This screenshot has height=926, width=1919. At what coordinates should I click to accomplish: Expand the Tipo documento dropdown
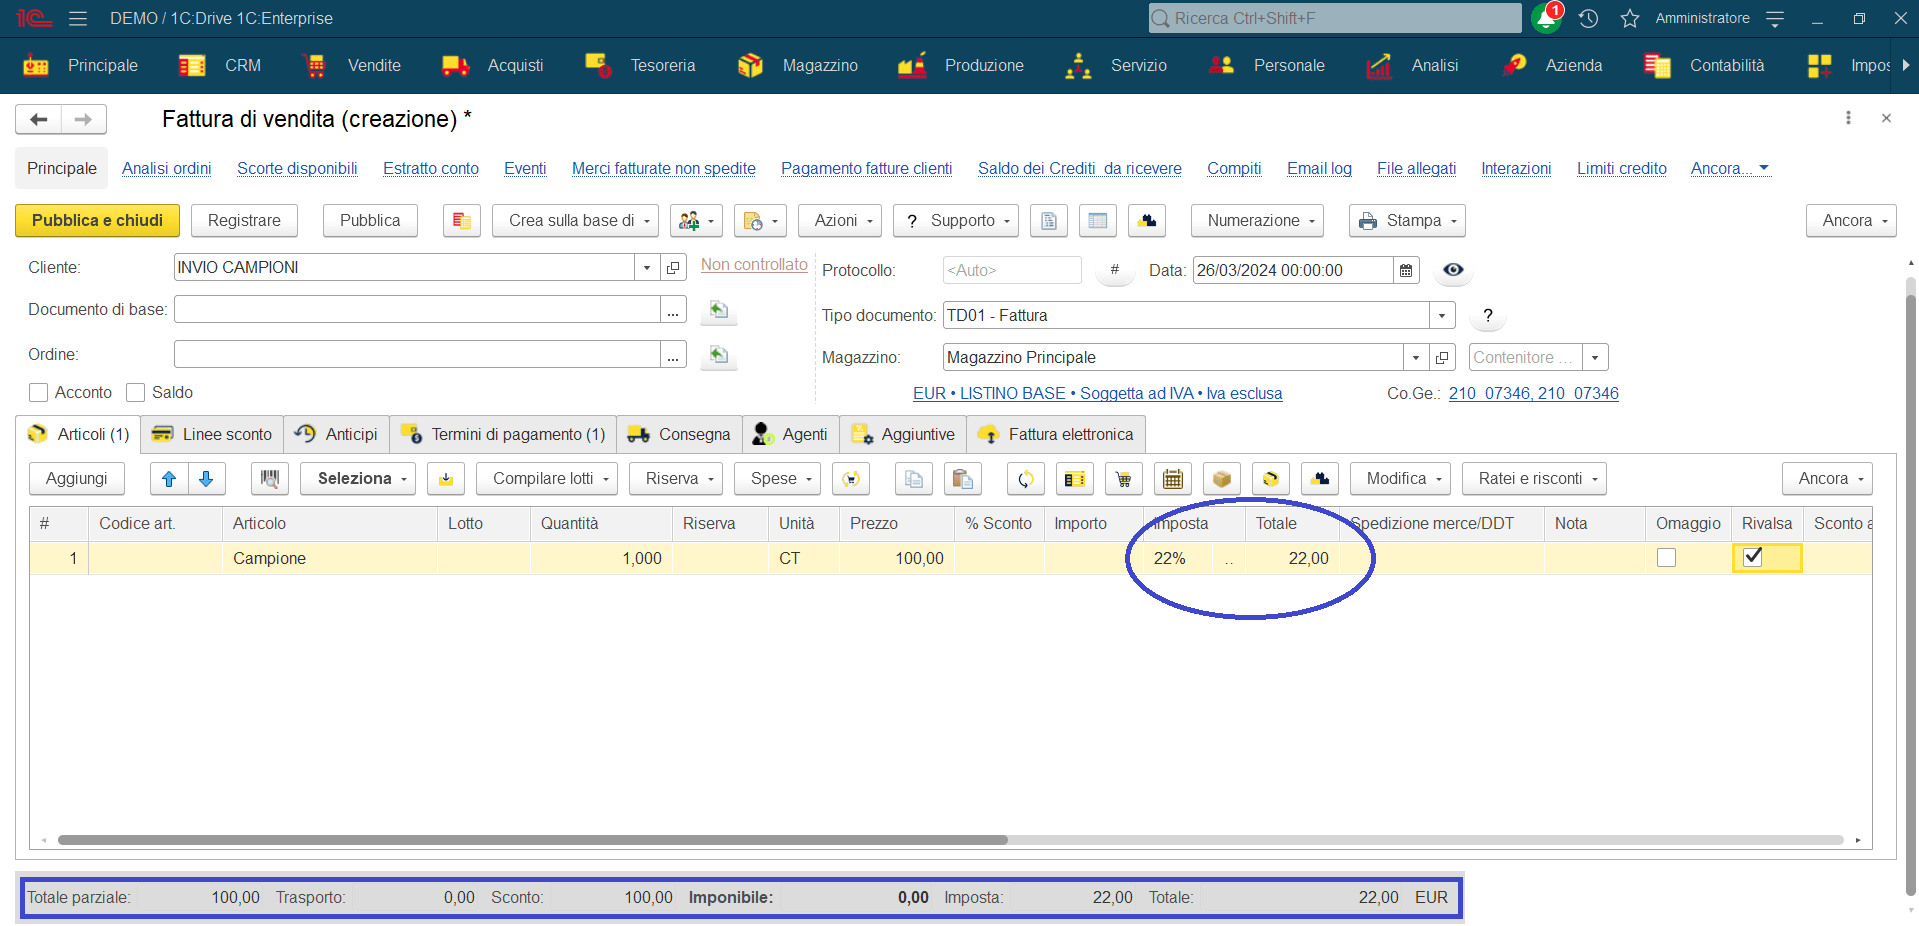point(1442,316)
